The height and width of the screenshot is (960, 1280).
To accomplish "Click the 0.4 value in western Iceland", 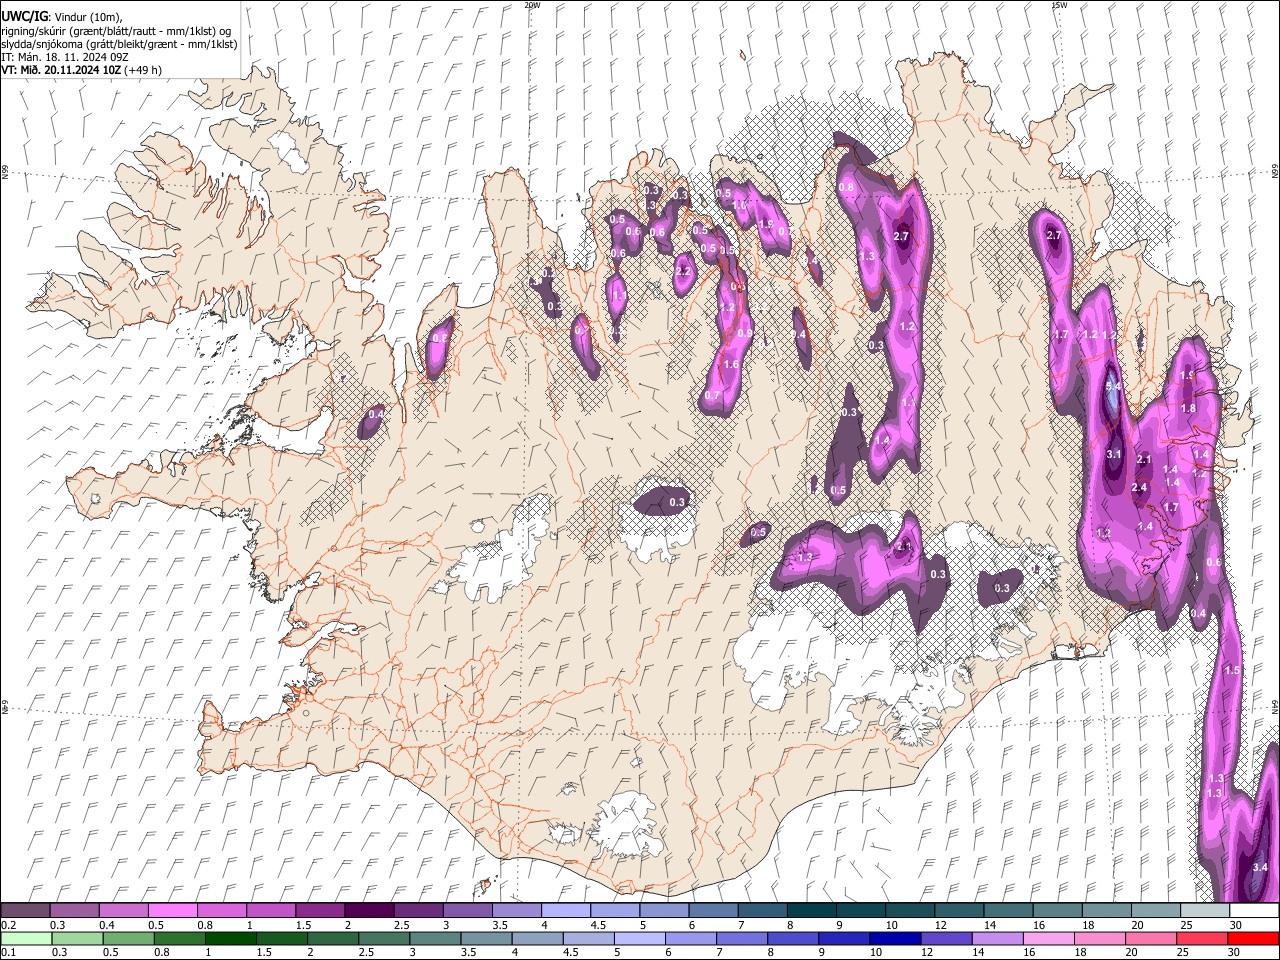I will tap(377, 414).
